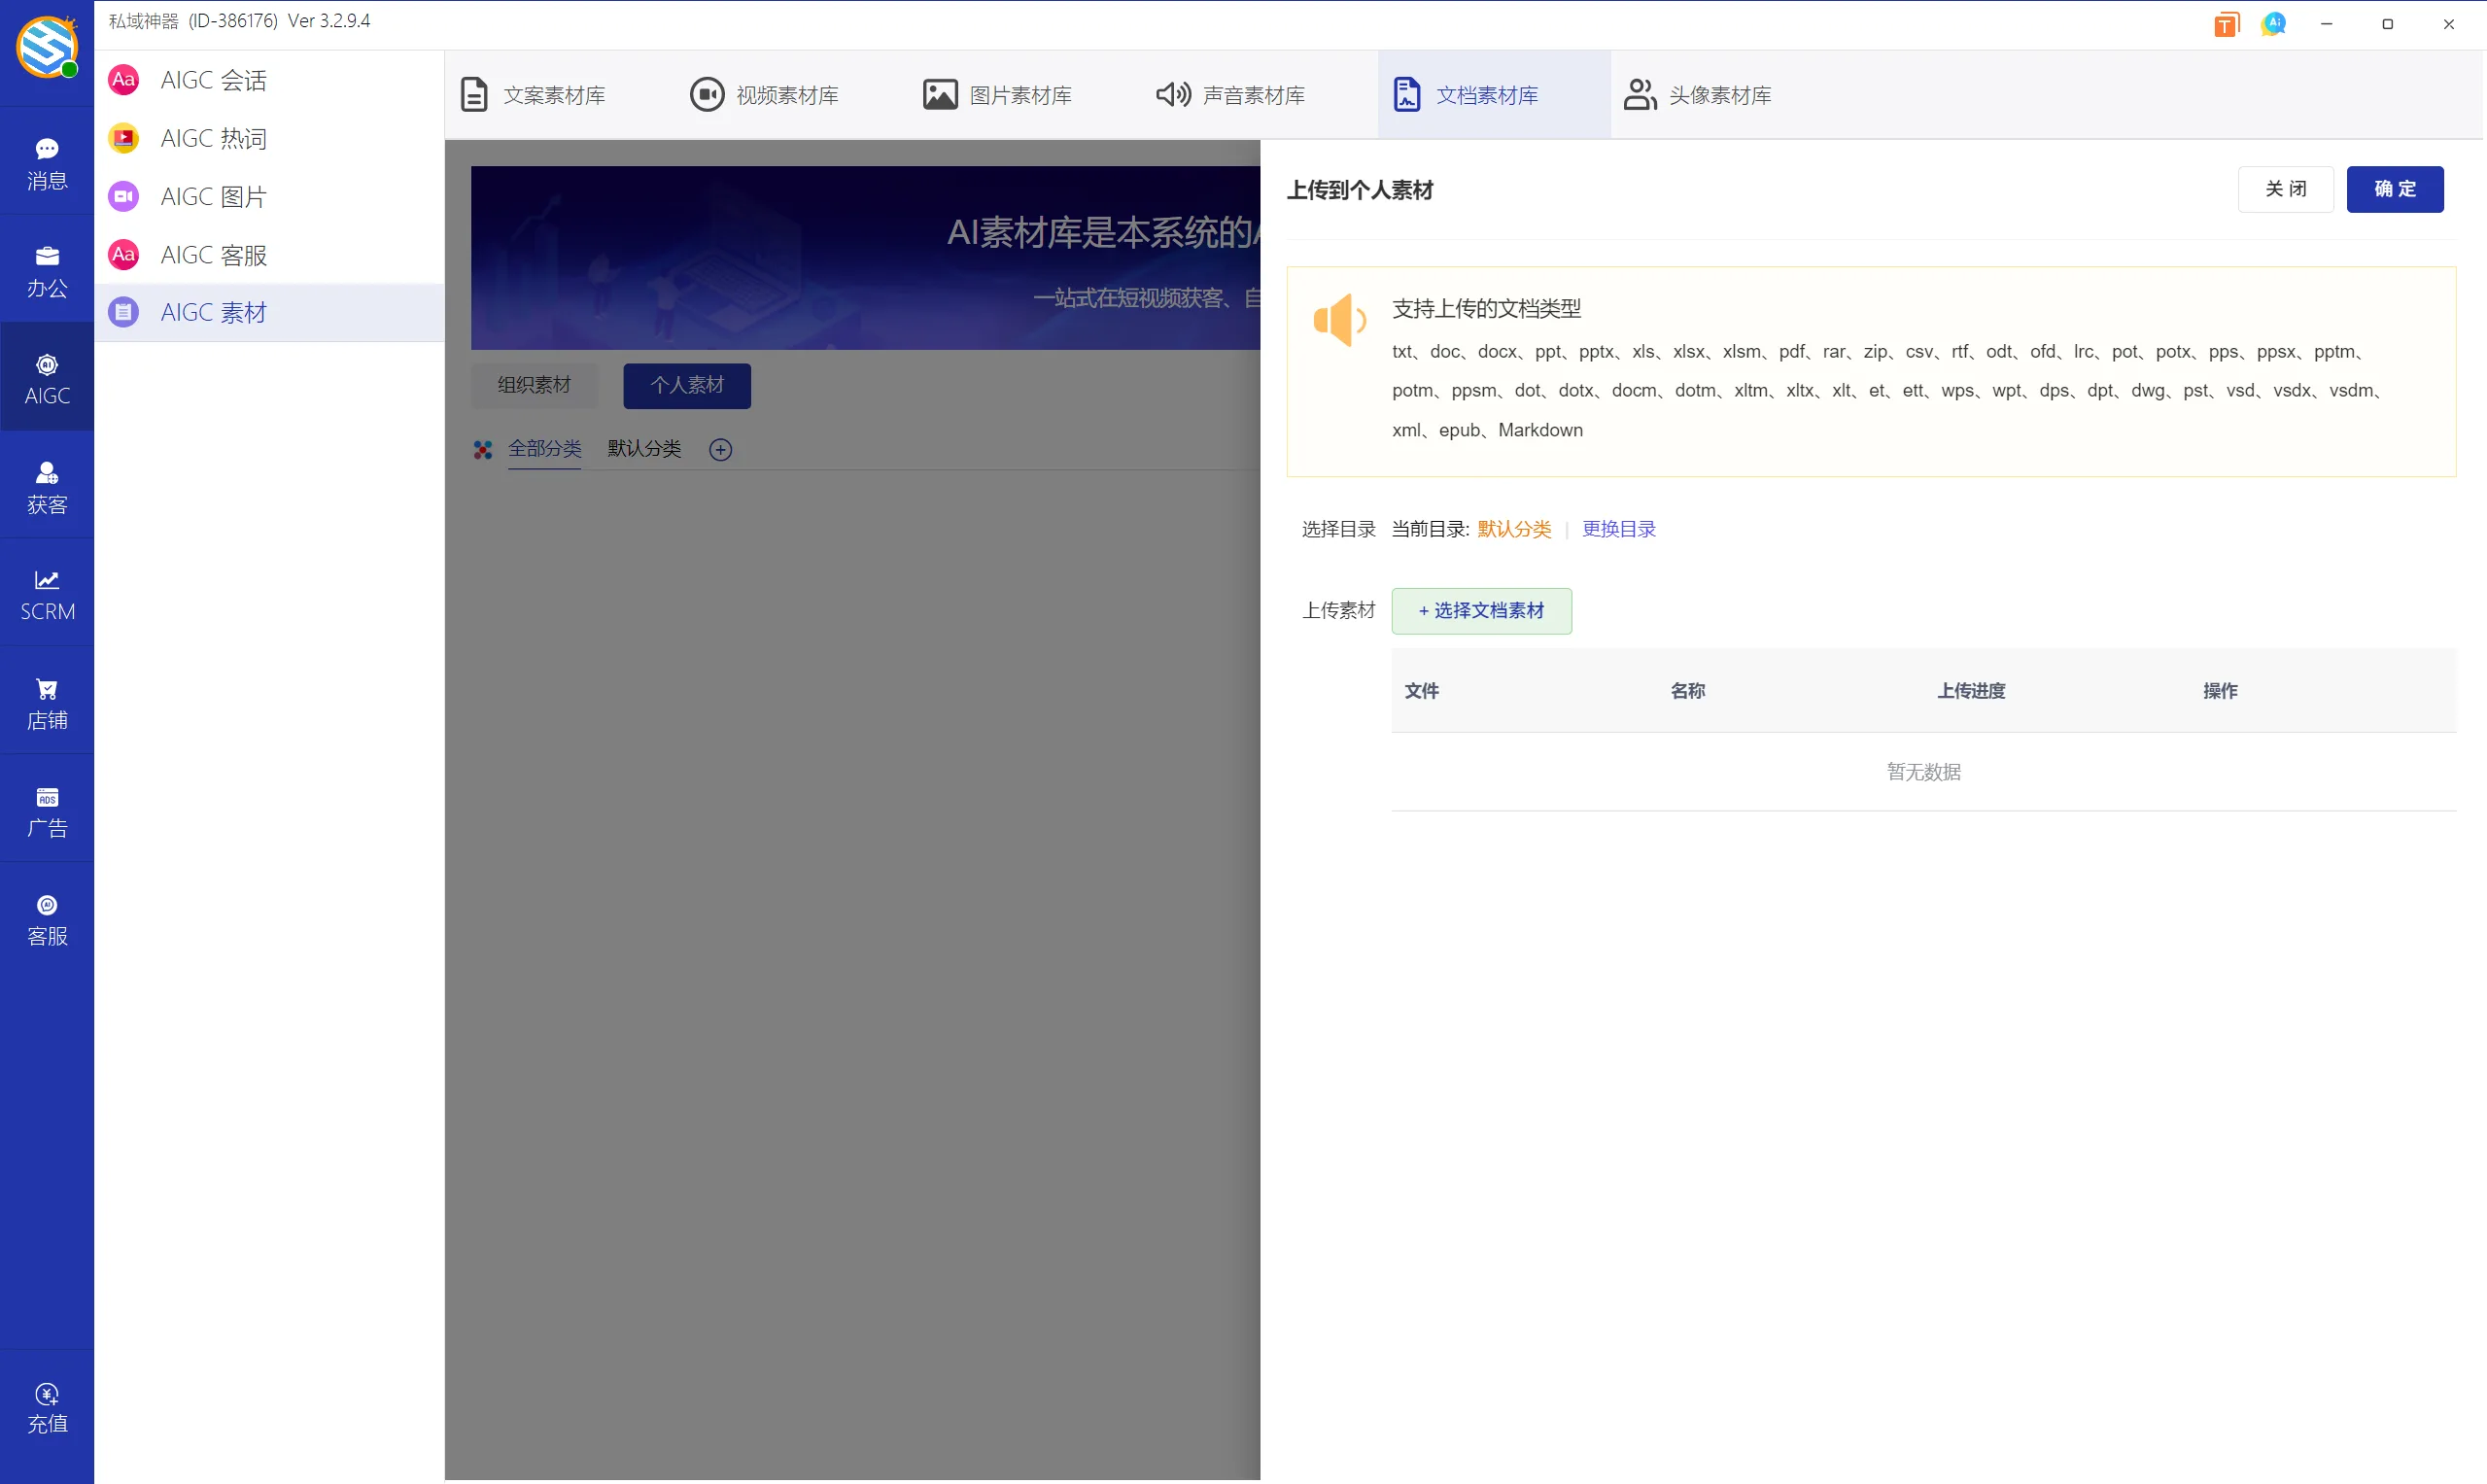Open the 消息 sidebar panel

pos(46,162)
